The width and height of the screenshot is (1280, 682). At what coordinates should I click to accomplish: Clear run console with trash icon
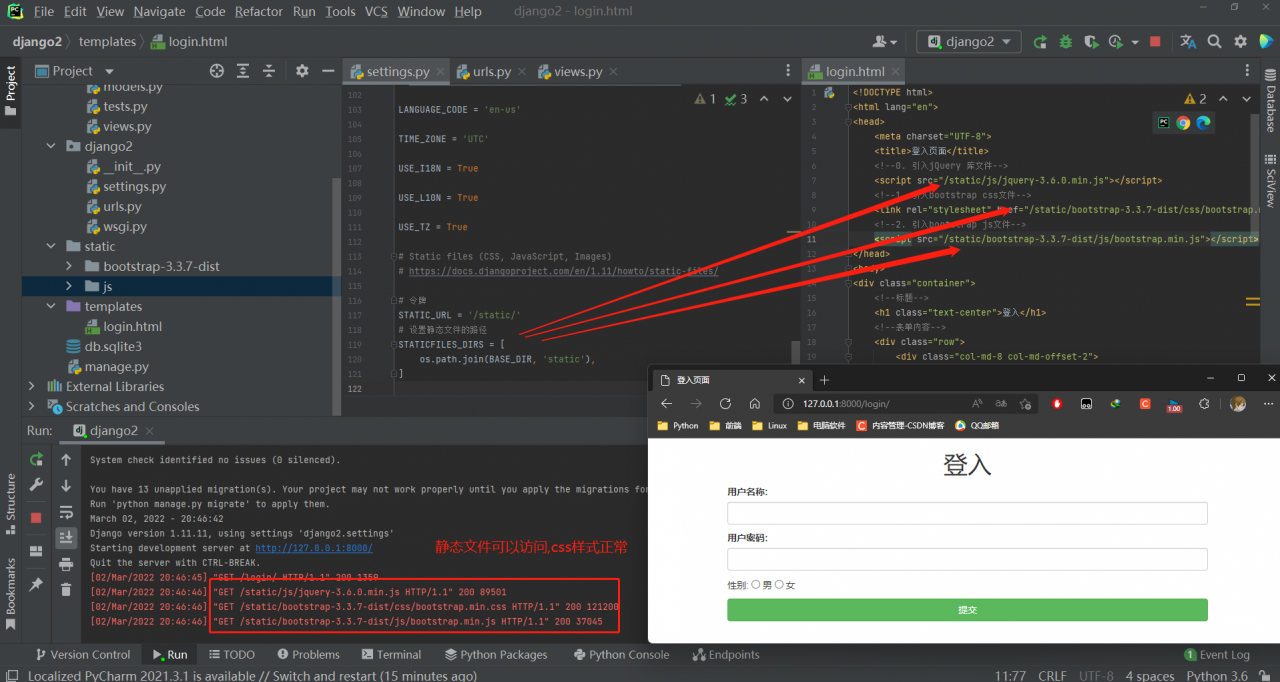click(x=66, y=591)
